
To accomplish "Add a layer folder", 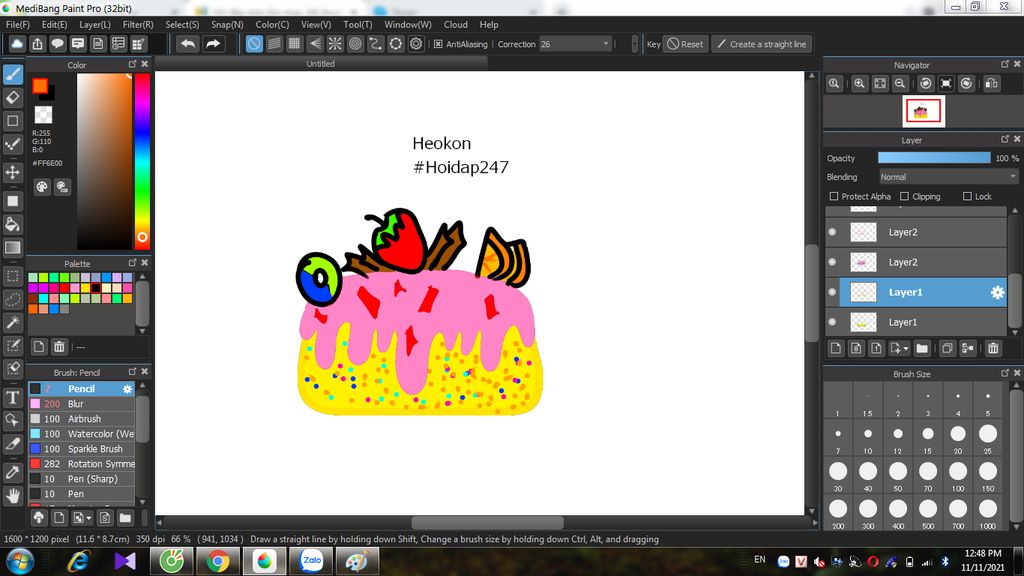I will click(922, 348).
